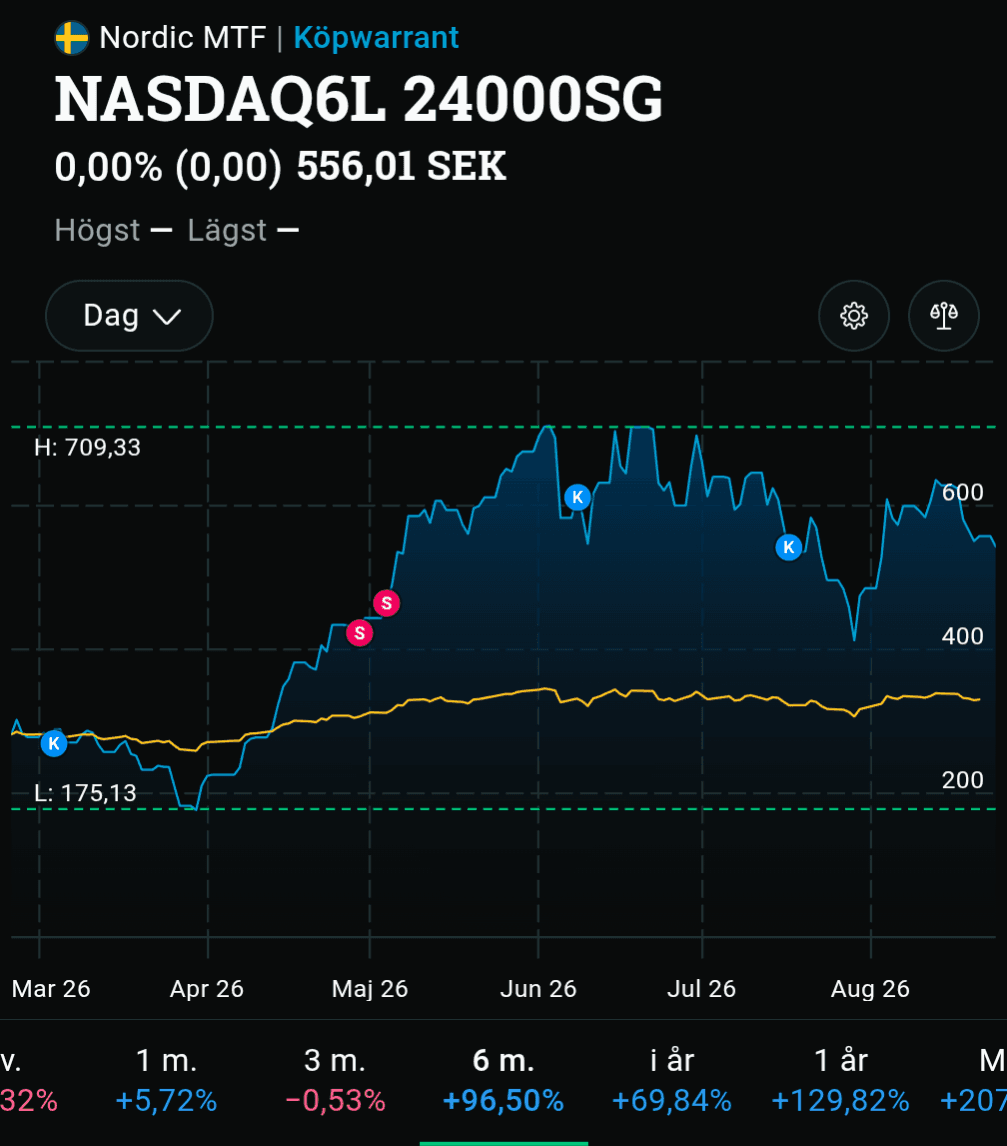
Task: Click the Maj 26 axis label
Action: pos(370,989)
